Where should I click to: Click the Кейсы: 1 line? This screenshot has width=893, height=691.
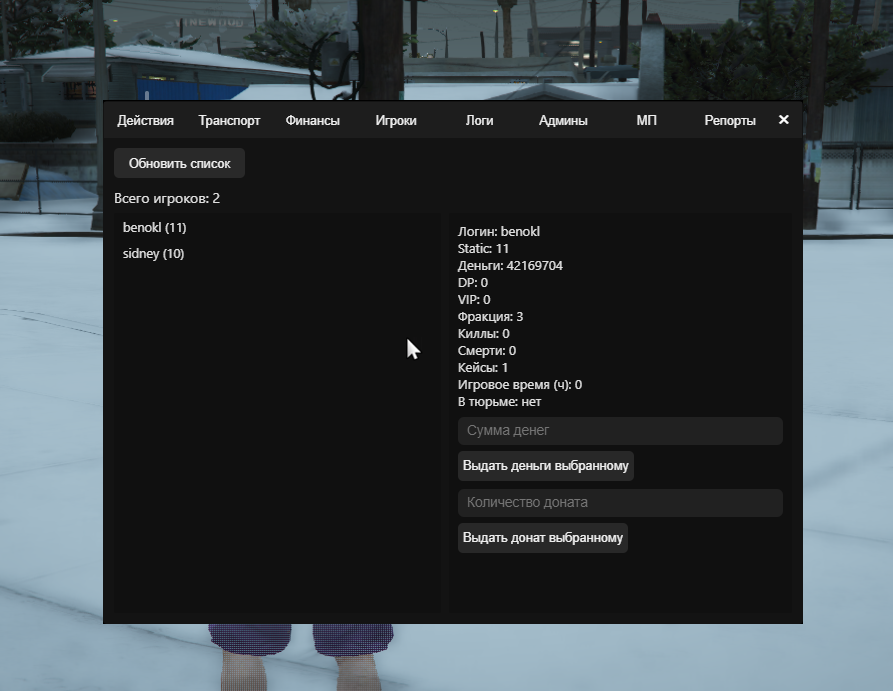coord(483,368)
